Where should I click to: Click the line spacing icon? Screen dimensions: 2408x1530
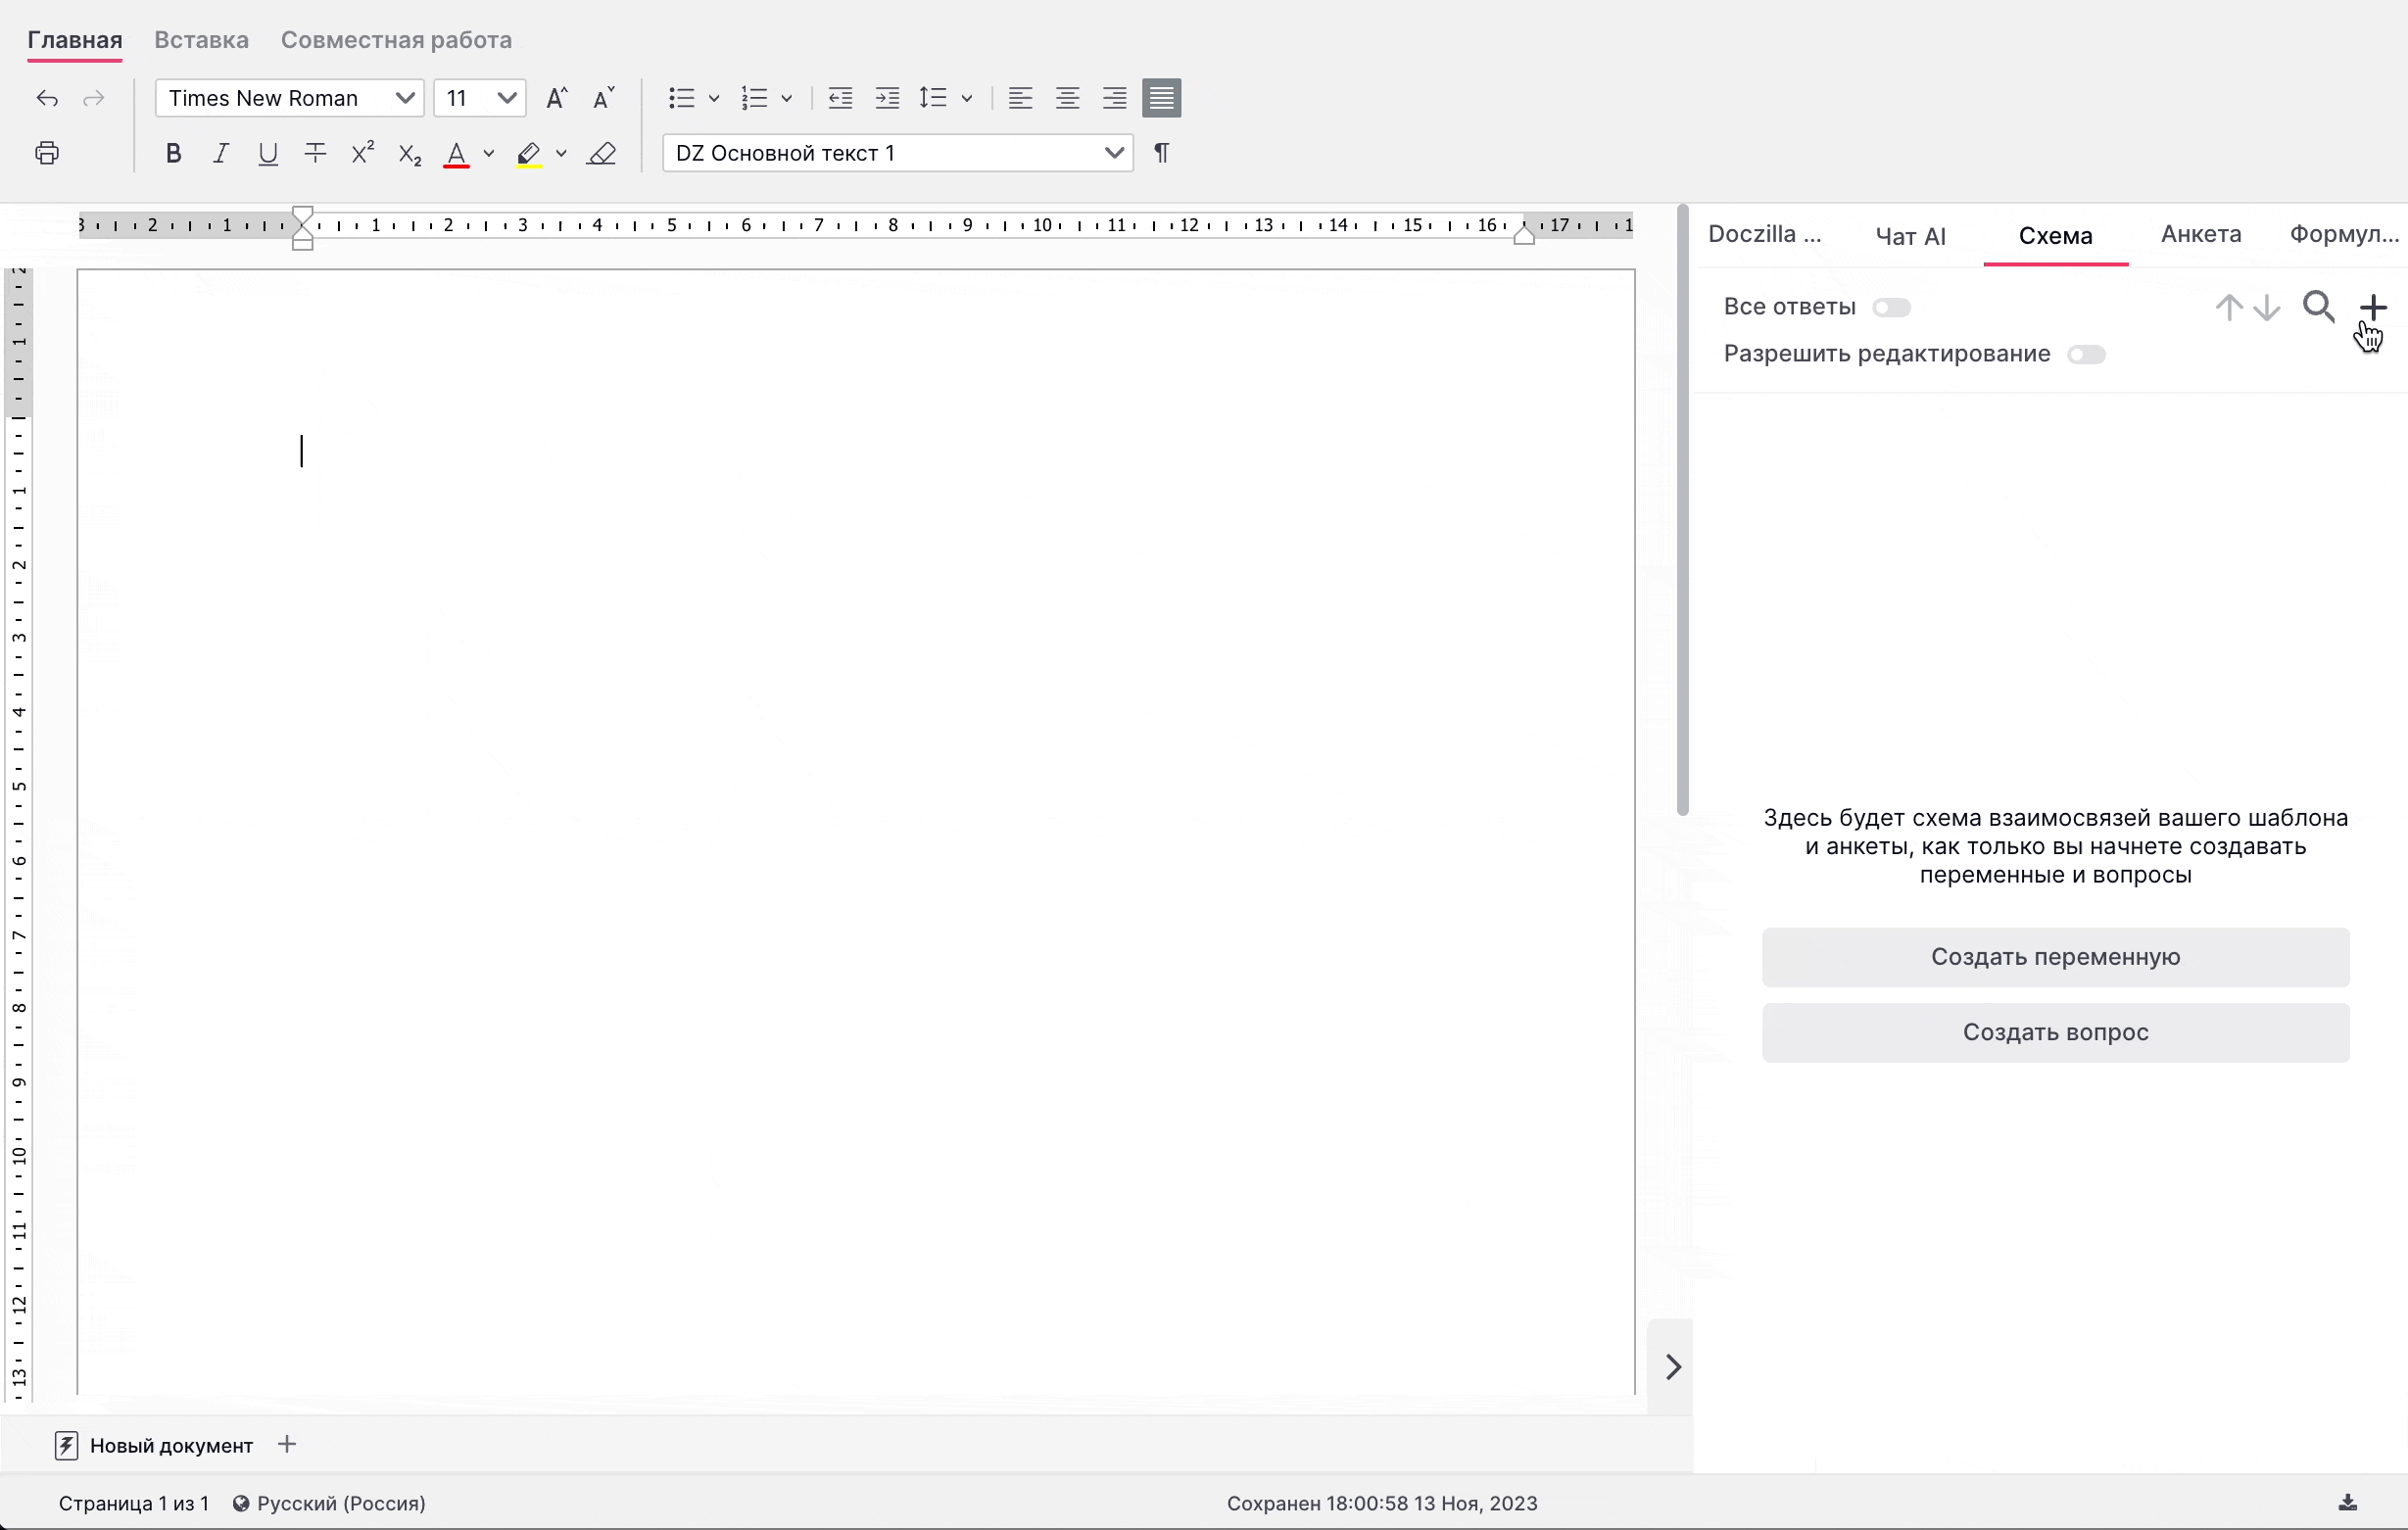pyautogui.click(x=933, y=98)
